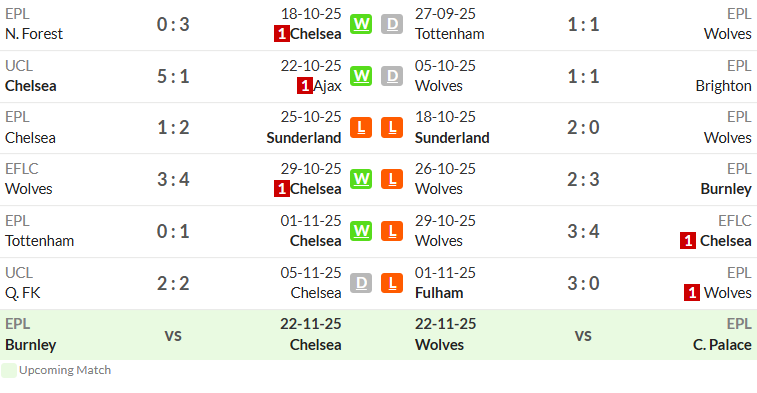Open the C. Palace team link

(722, 345)
